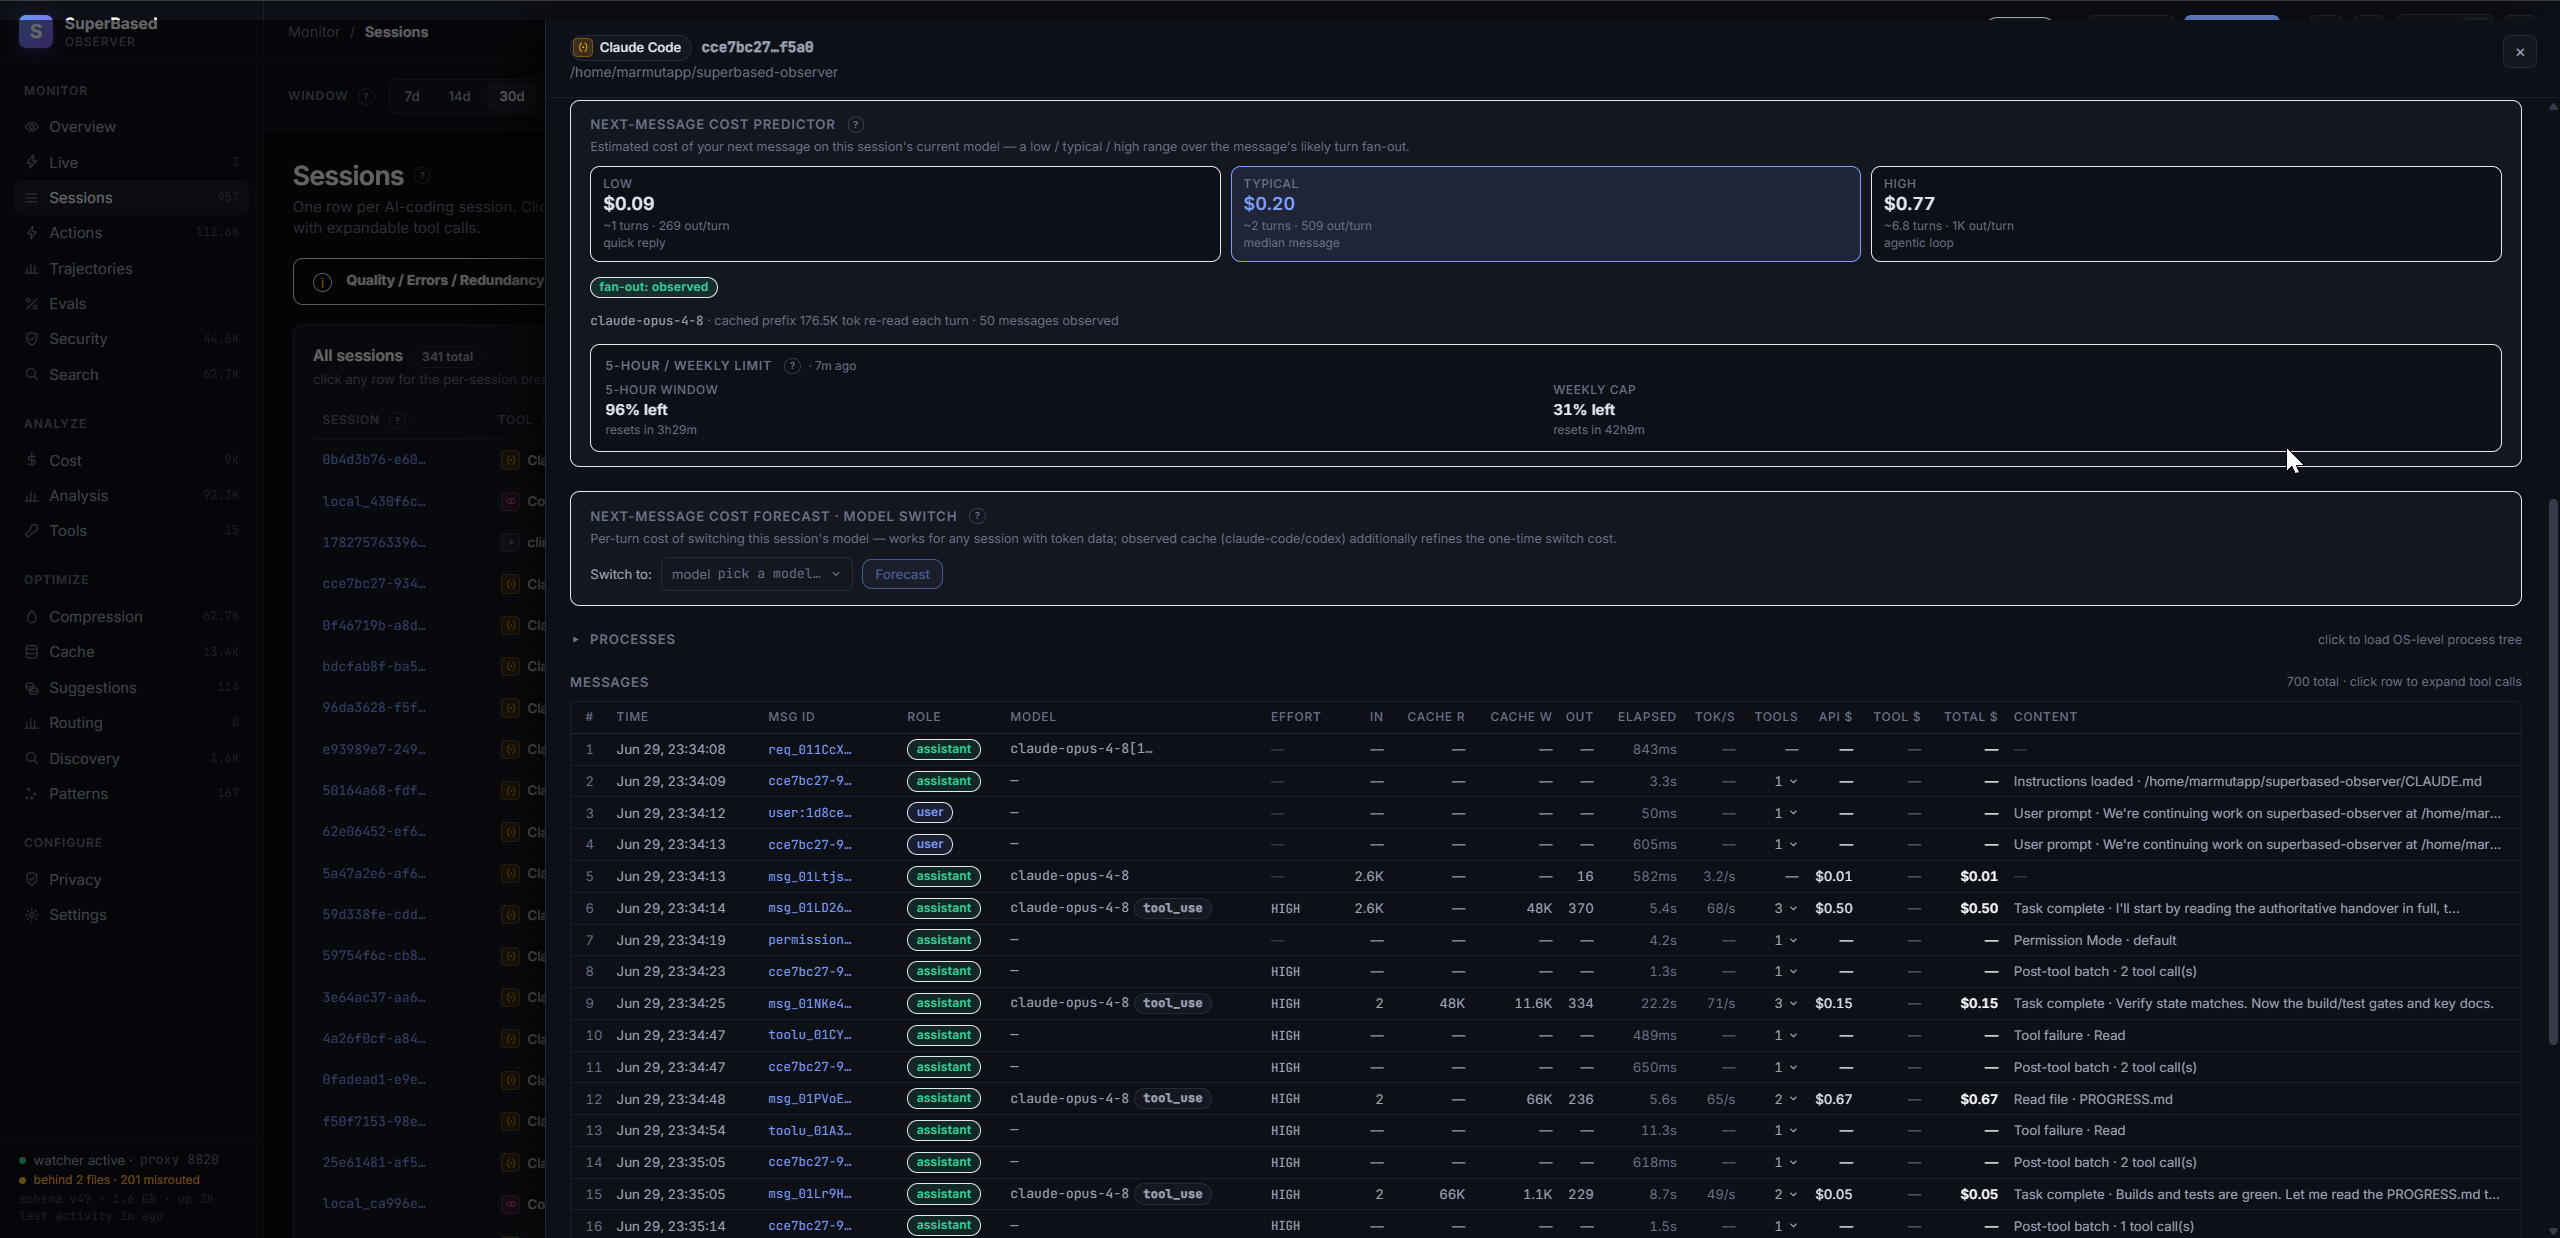This screenshot has height=1238, width=2560.
Task: Open the Sessions sidebar menu item
Action: point(132,198)
